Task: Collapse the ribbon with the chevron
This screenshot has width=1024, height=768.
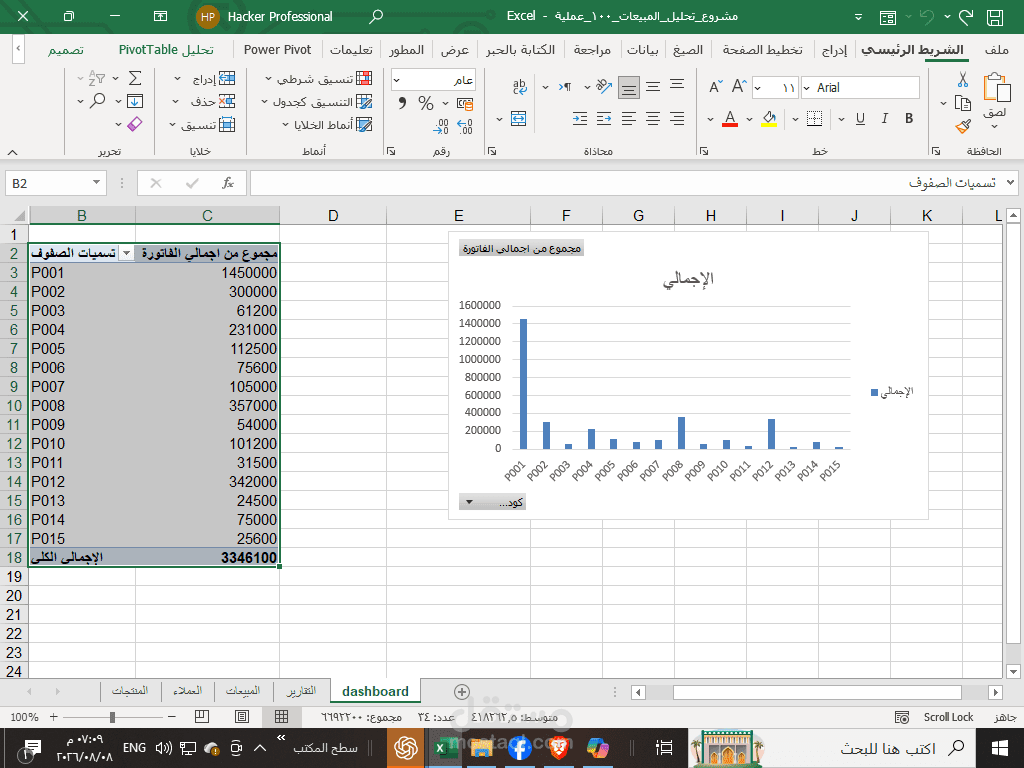Action: 12,152
